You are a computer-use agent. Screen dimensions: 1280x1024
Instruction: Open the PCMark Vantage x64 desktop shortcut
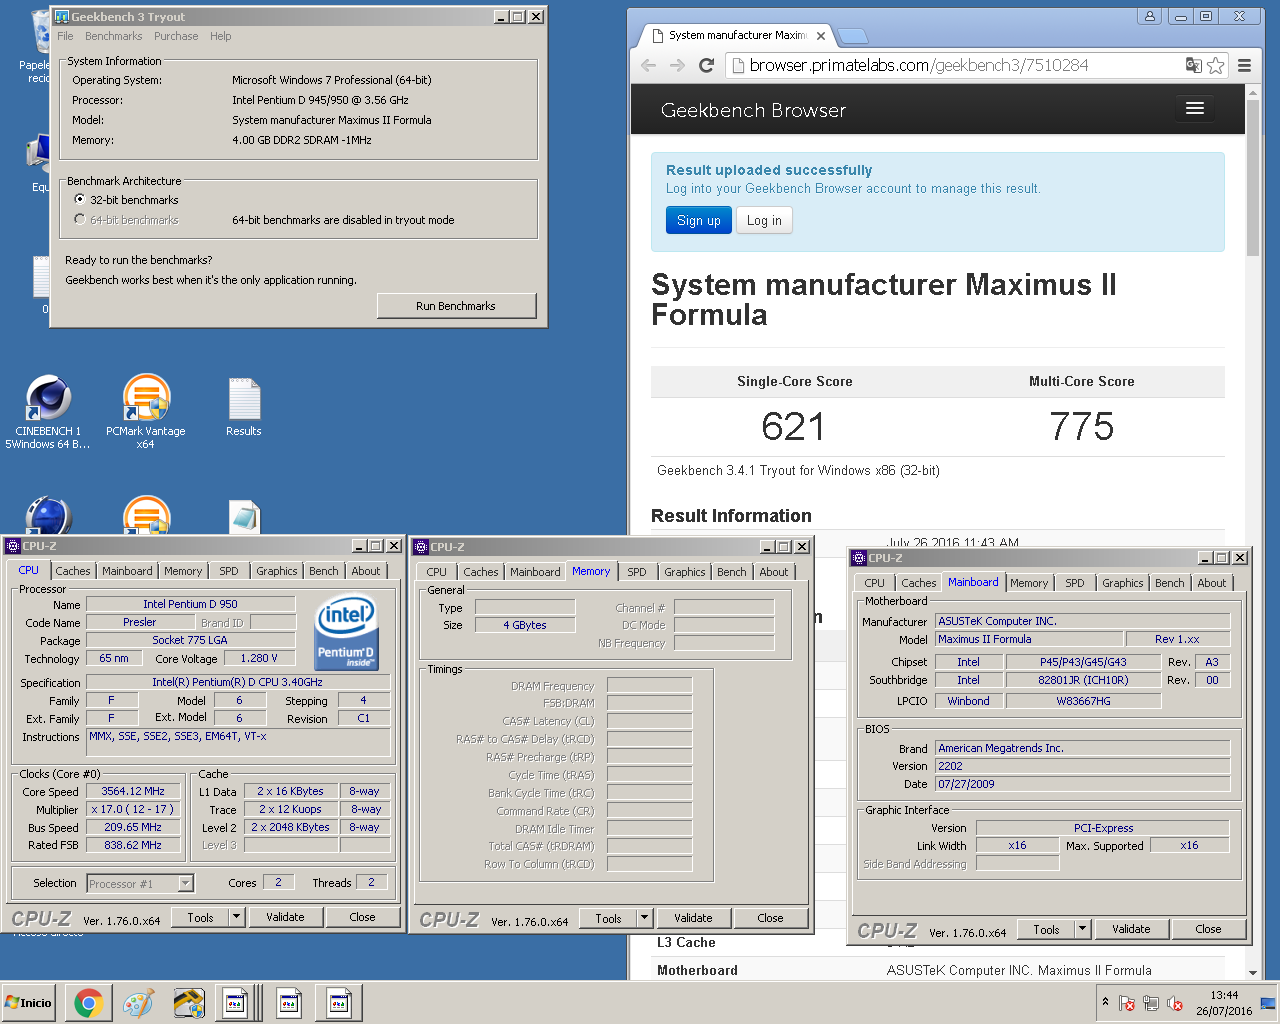[x=146, y=411]
